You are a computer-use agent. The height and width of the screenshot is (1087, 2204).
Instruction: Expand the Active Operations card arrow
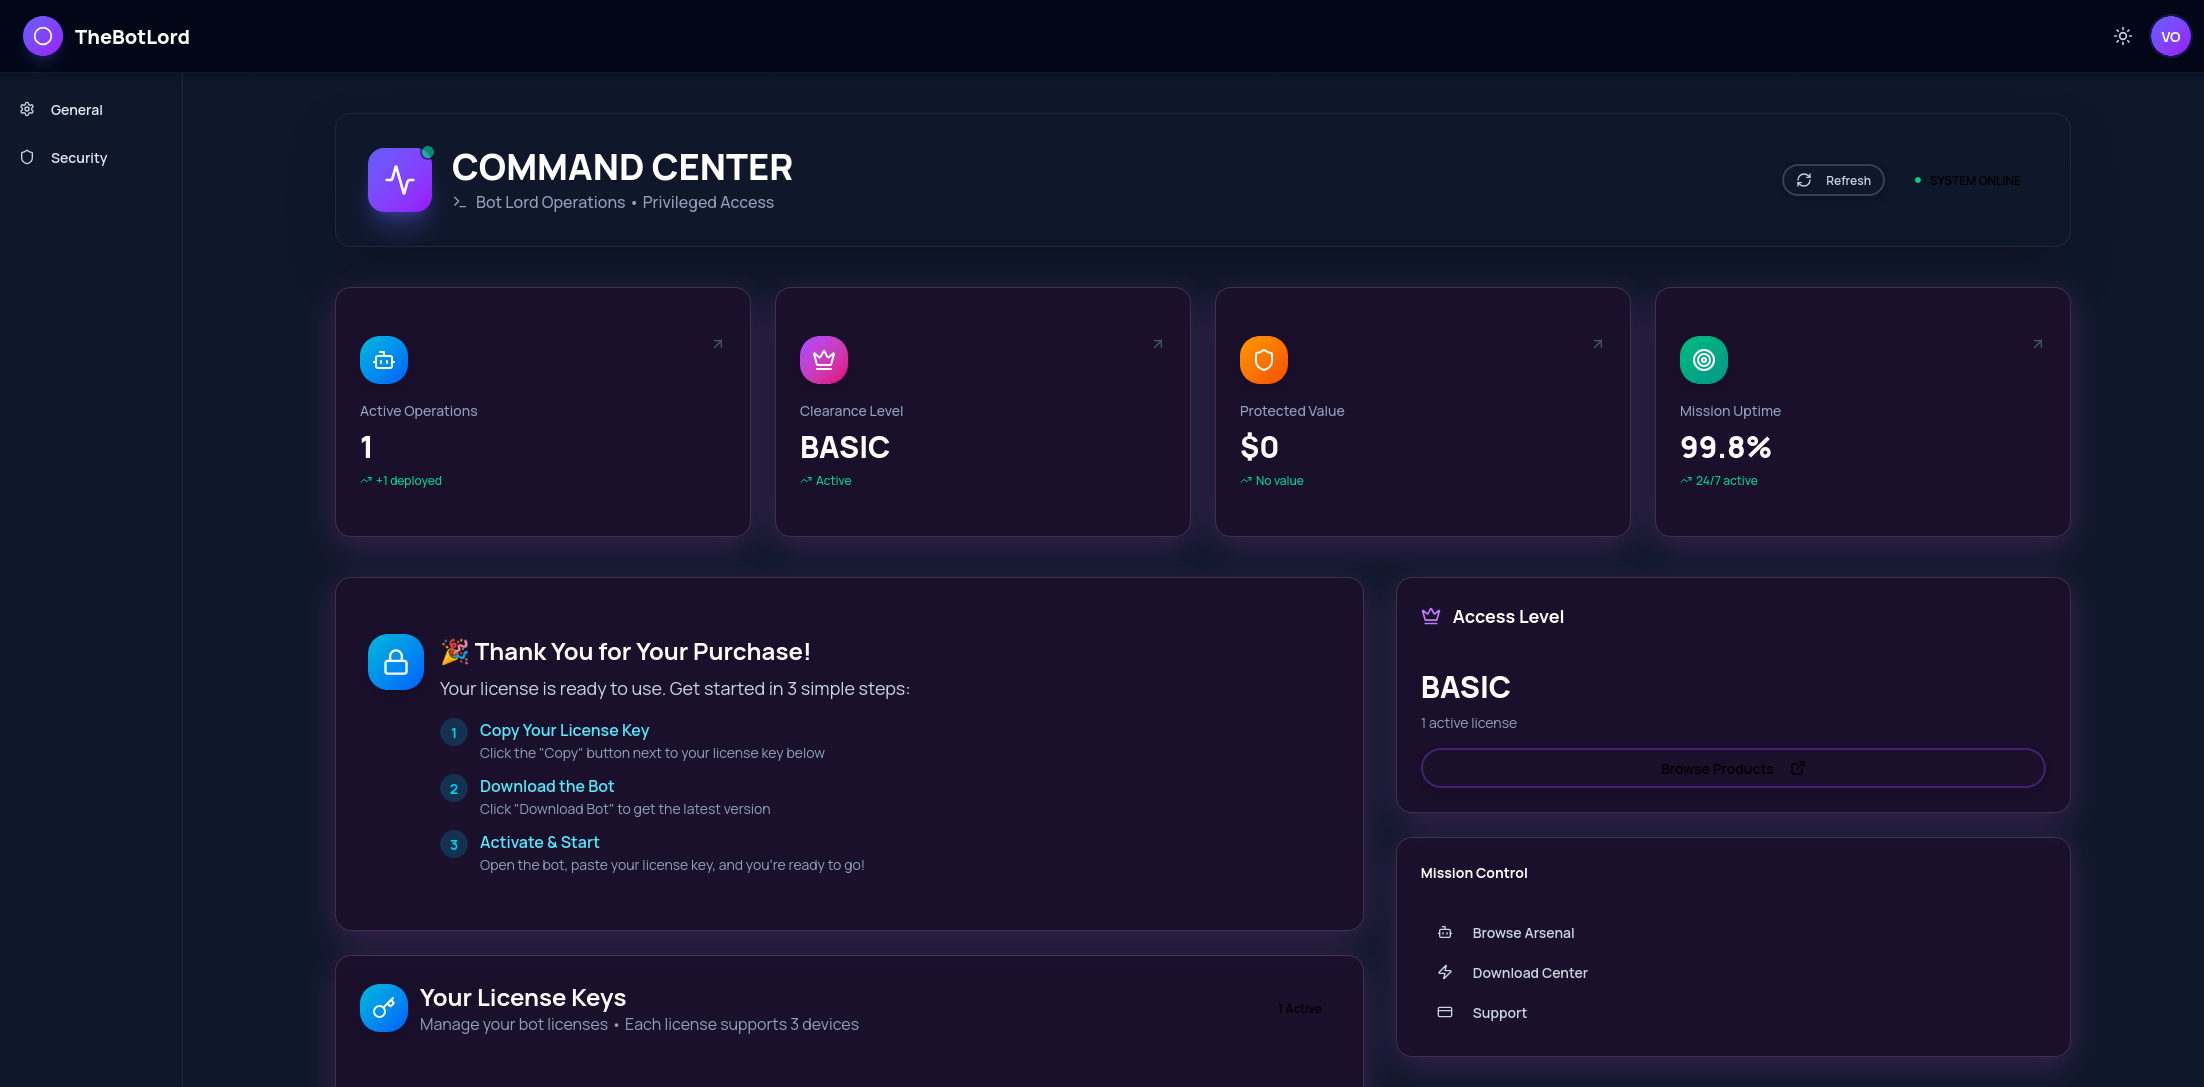pyautogui.click(x=717, y=344)
